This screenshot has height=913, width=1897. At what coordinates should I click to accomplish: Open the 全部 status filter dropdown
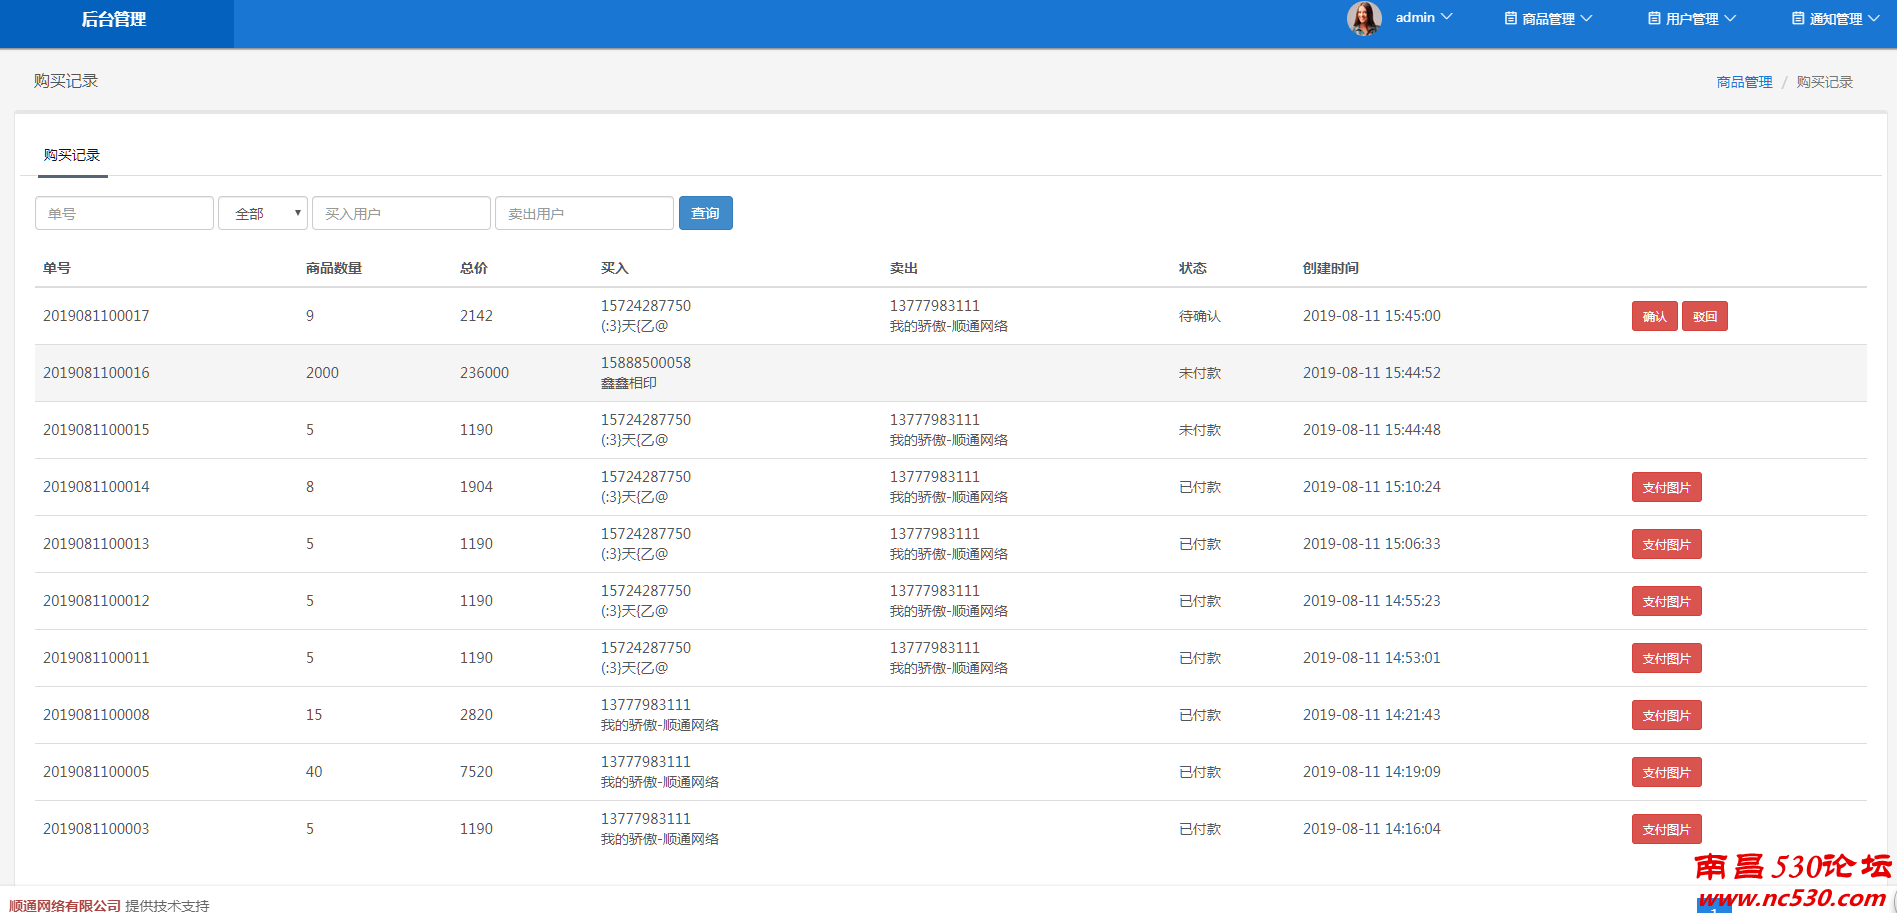pyautogui.click(x=263, y=213)
